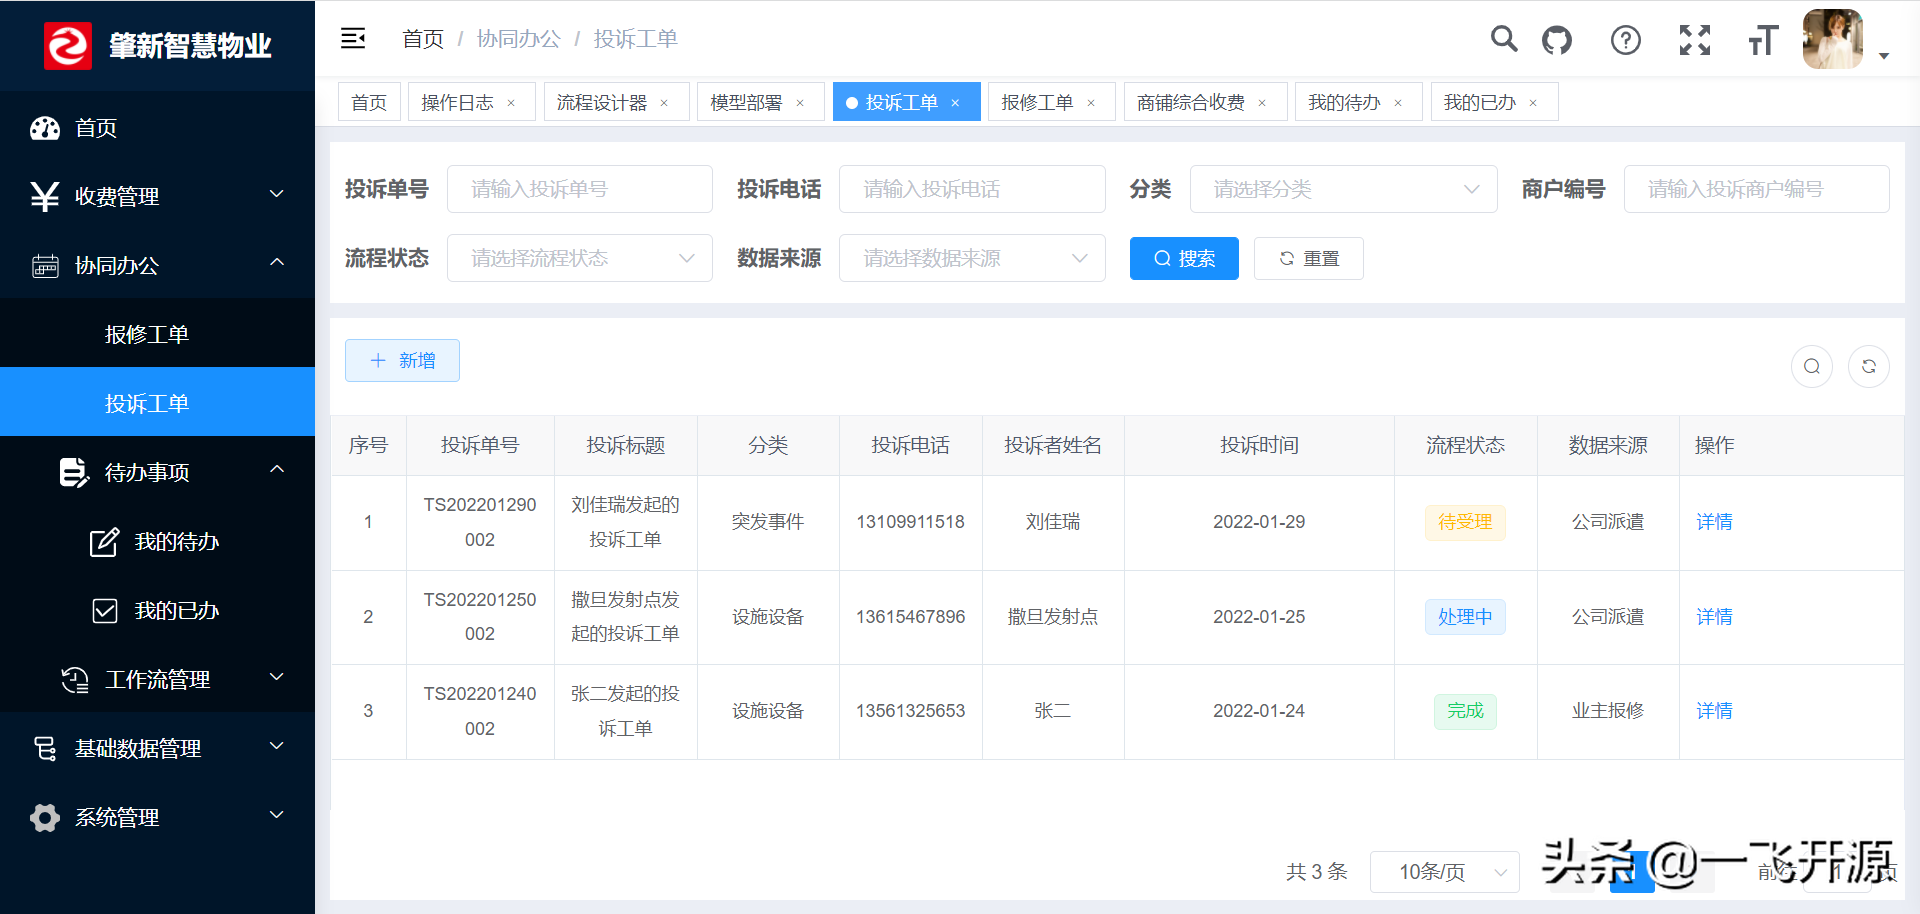Image resolution: width=1920 pixels, height=914 pixels.
Task: Open the 流程状态 dropdown
Action: point(579,258)
